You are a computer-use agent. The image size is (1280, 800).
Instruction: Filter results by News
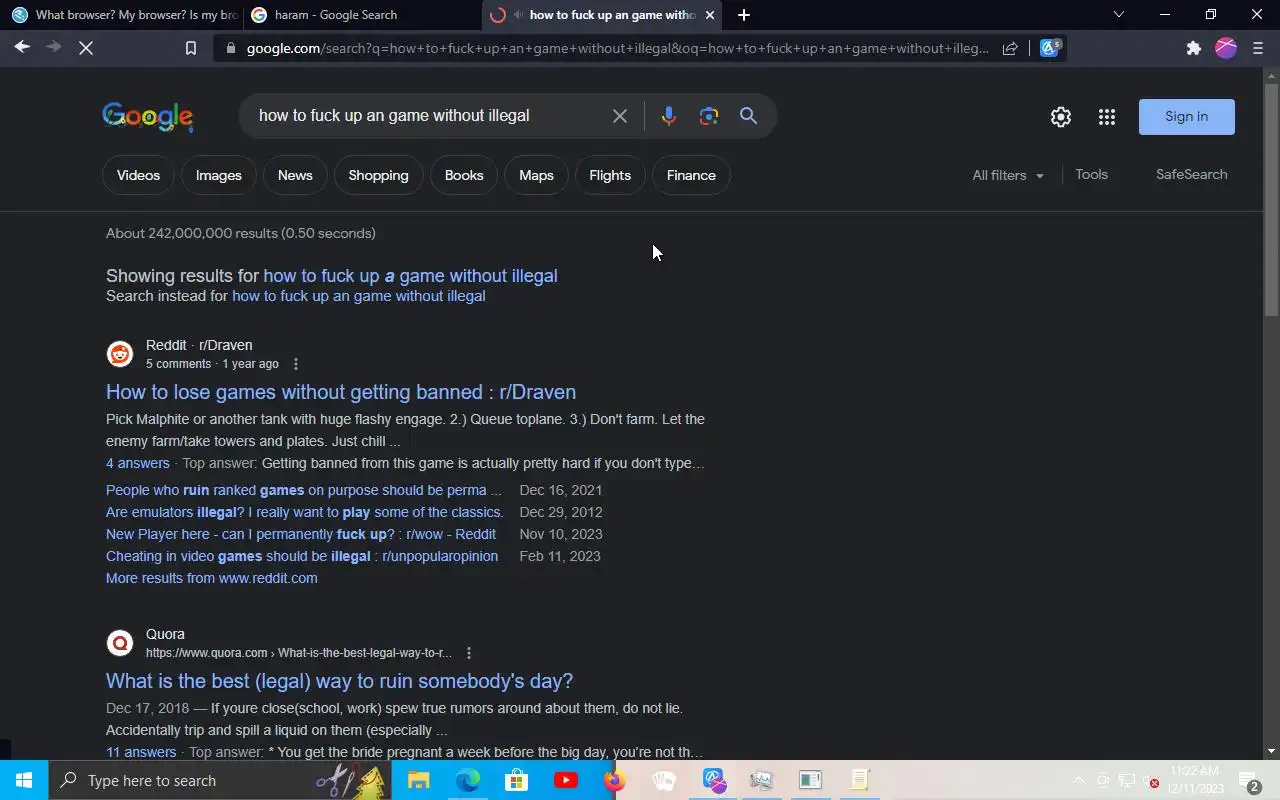point(295,175)
